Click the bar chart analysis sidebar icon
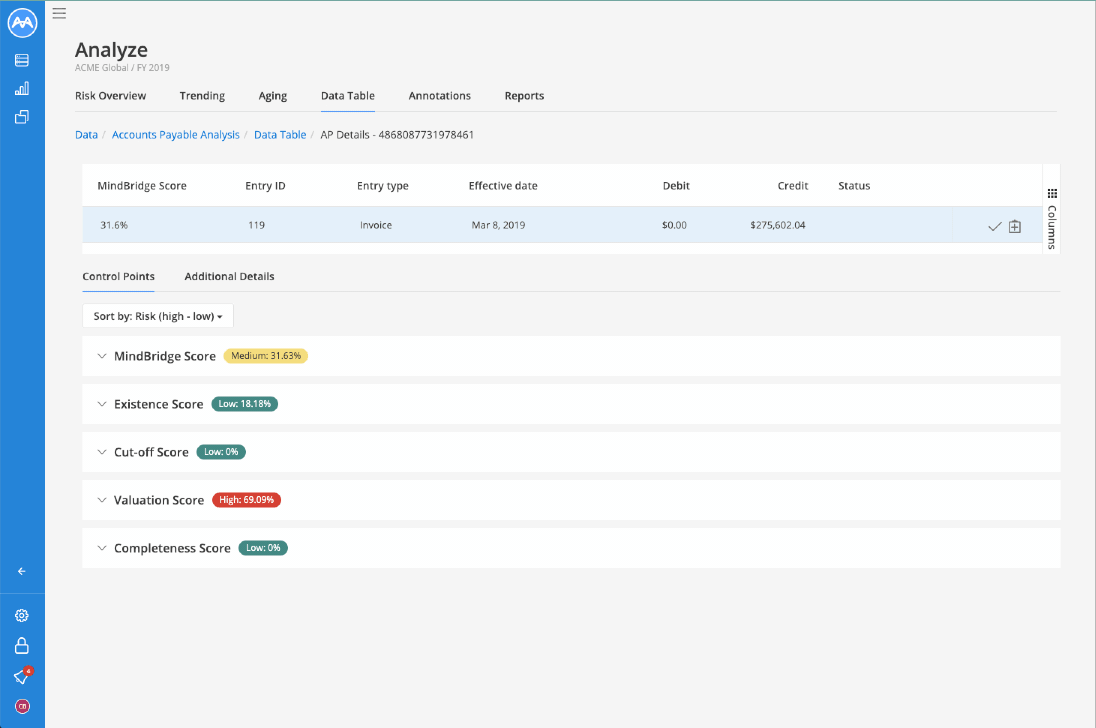 point(22,88)
